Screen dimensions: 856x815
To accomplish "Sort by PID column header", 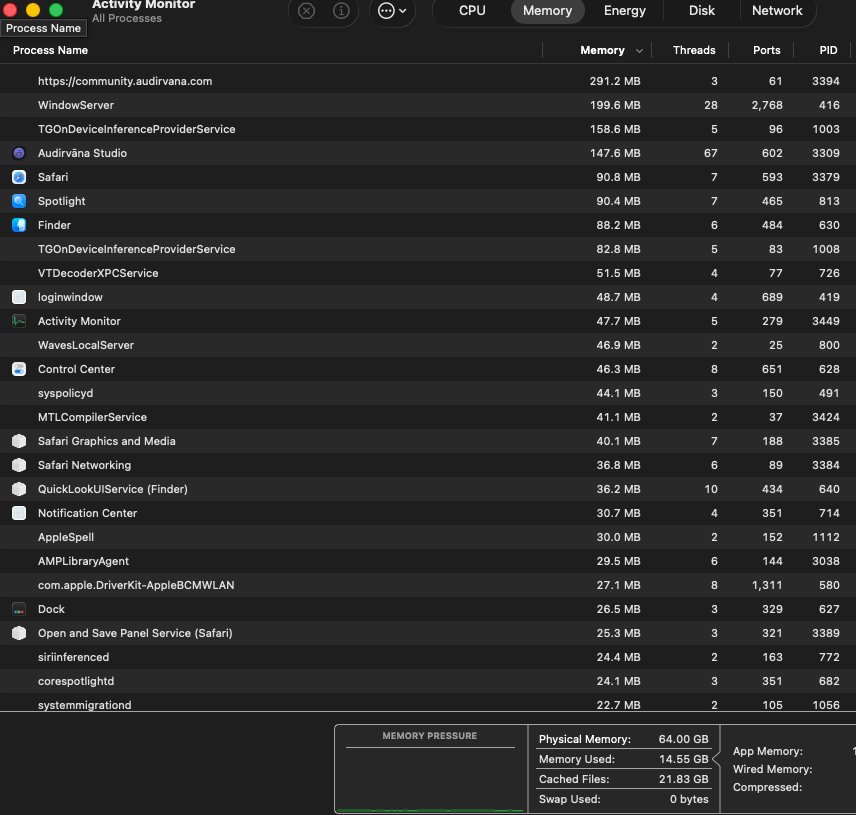I will coord(828,50).
